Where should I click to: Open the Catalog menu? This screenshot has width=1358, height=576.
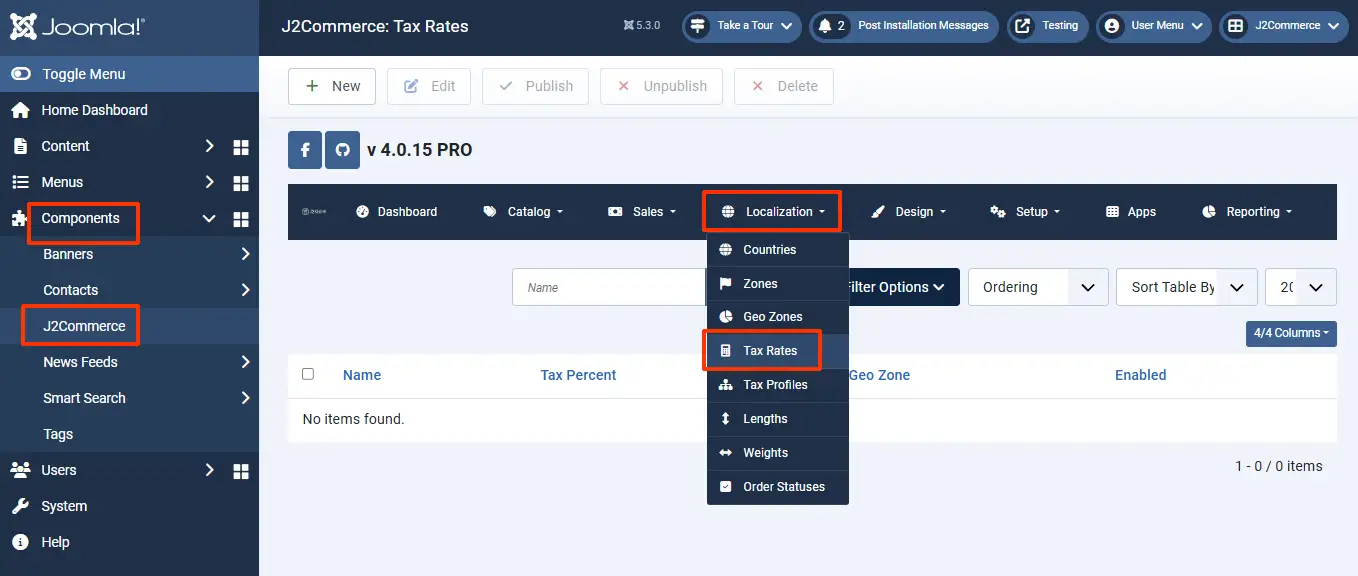(x=523, y=212)
